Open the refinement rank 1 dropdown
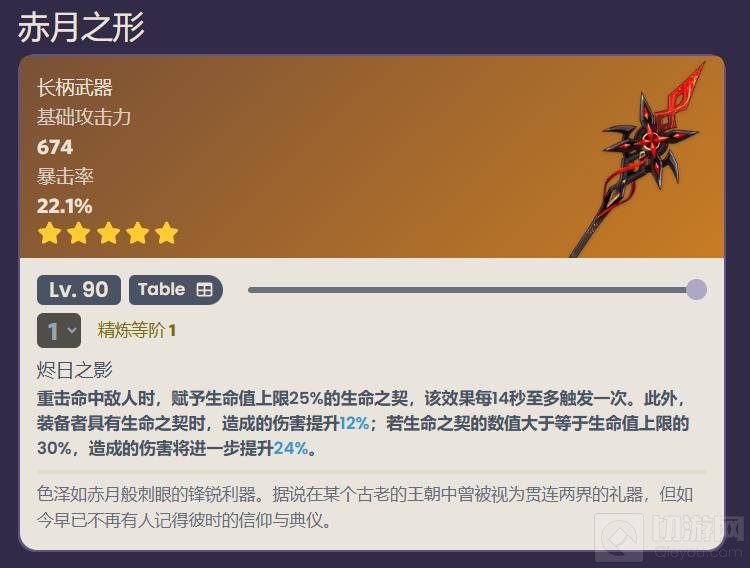Screen dimensions: 750x568 (x=59, y=331)
